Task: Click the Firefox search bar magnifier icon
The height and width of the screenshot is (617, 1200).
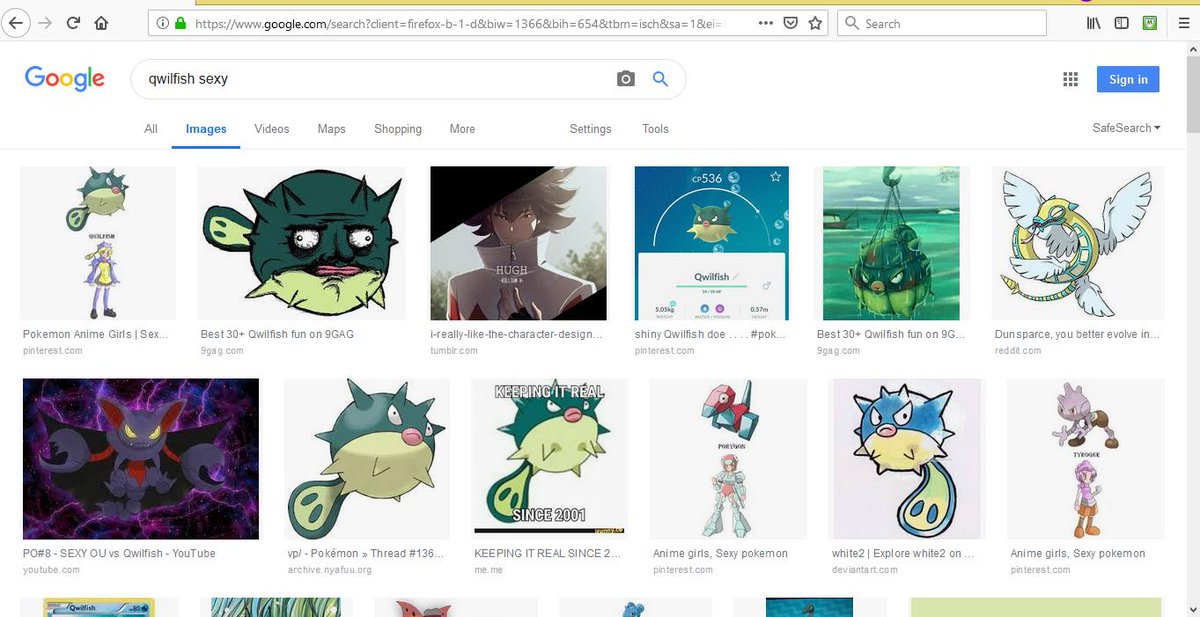Action: pyautogui.click(x=852, y=23)
